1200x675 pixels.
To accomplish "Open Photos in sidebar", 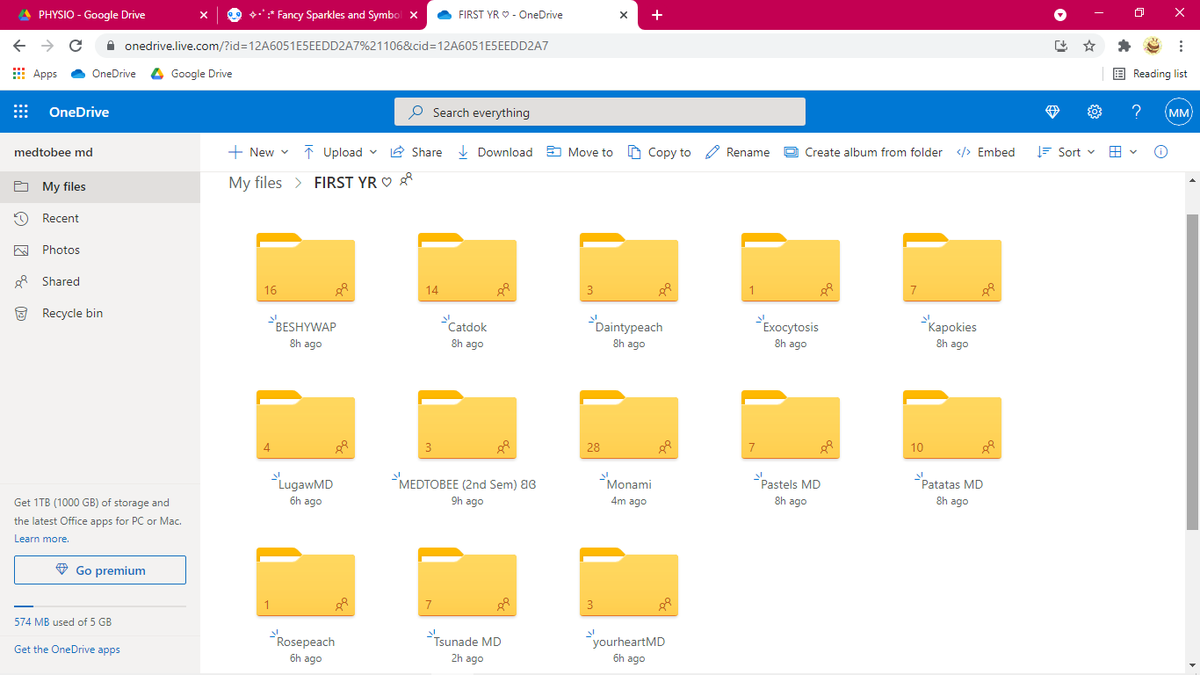I will pos(100,250).
